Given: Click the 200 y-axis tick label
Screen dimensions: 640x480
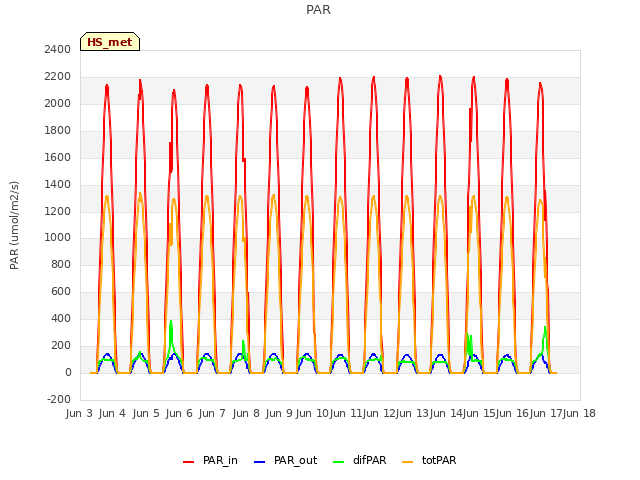Looking at the screenshot, I should pyautogui.click(x=61, y=346).
